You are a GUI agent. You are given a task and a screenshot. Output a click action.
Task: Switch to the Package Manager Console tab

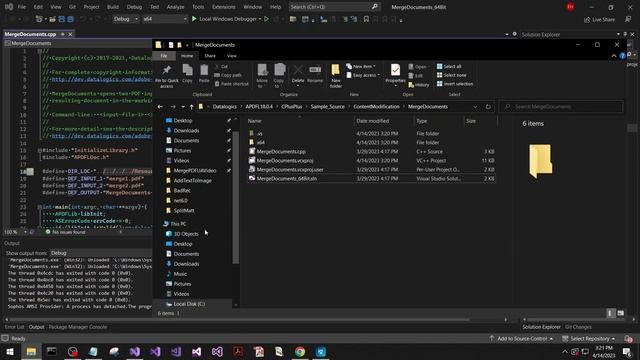pos(78,327)
